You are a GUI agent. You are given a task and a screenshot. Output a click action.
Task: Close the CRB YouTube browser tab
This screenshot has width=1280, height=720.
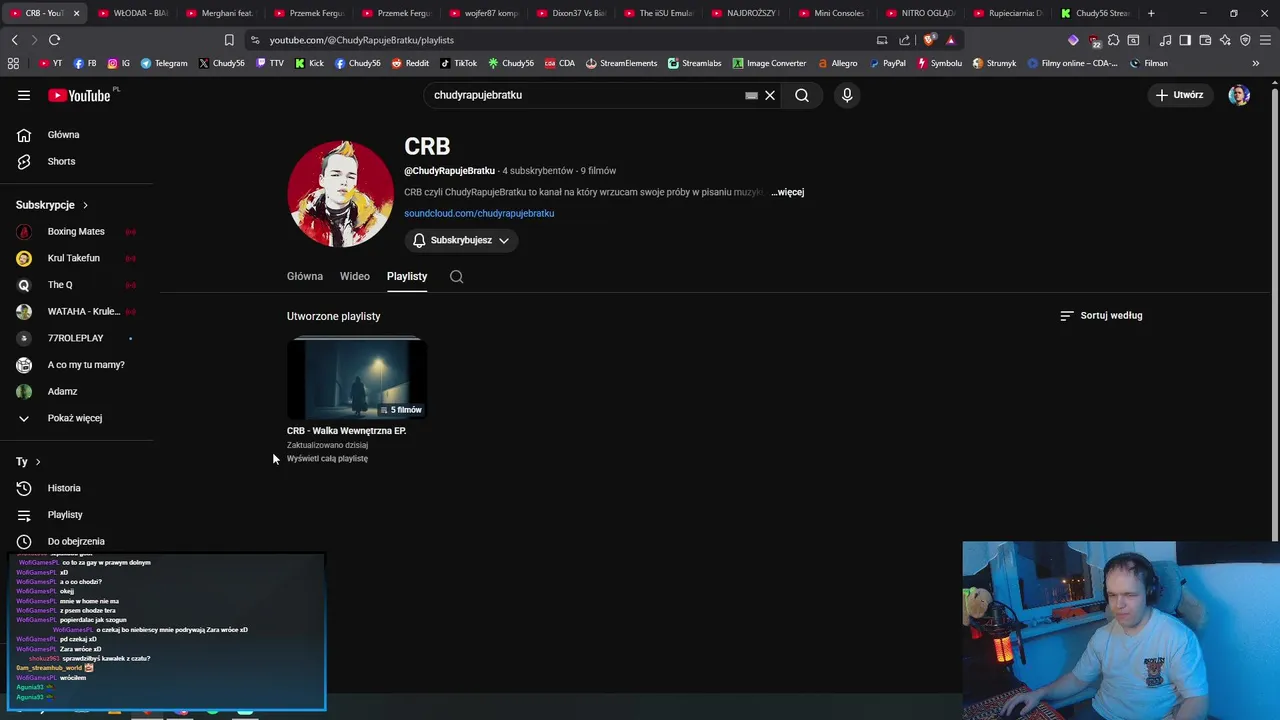76,13
